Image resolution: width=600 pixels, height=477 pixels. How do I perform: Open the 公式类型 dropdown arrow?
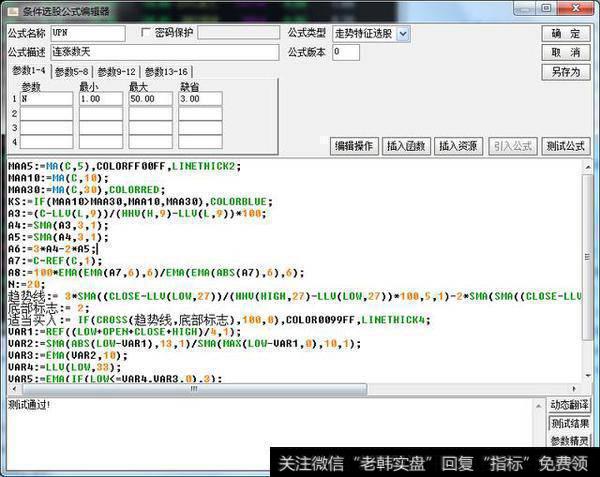point(403,34)
